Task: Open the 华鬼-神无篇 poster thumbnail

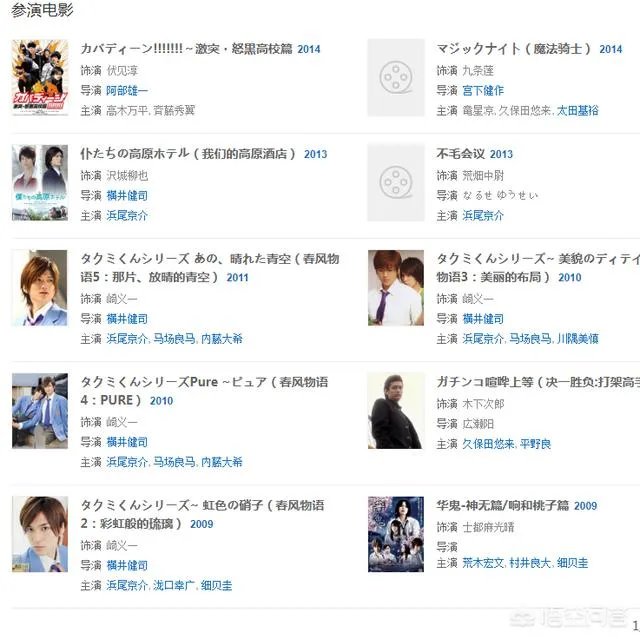Action: point(396,534)
